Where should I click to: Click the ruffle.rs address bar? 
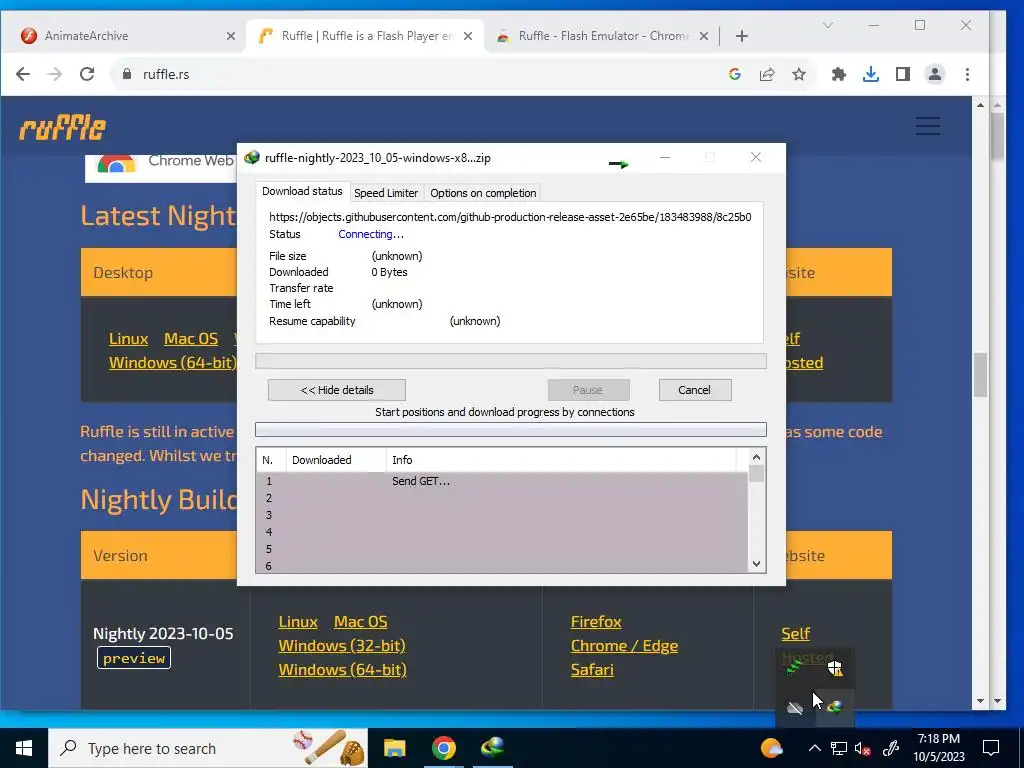pyautogui.click(x=418, y=74)
